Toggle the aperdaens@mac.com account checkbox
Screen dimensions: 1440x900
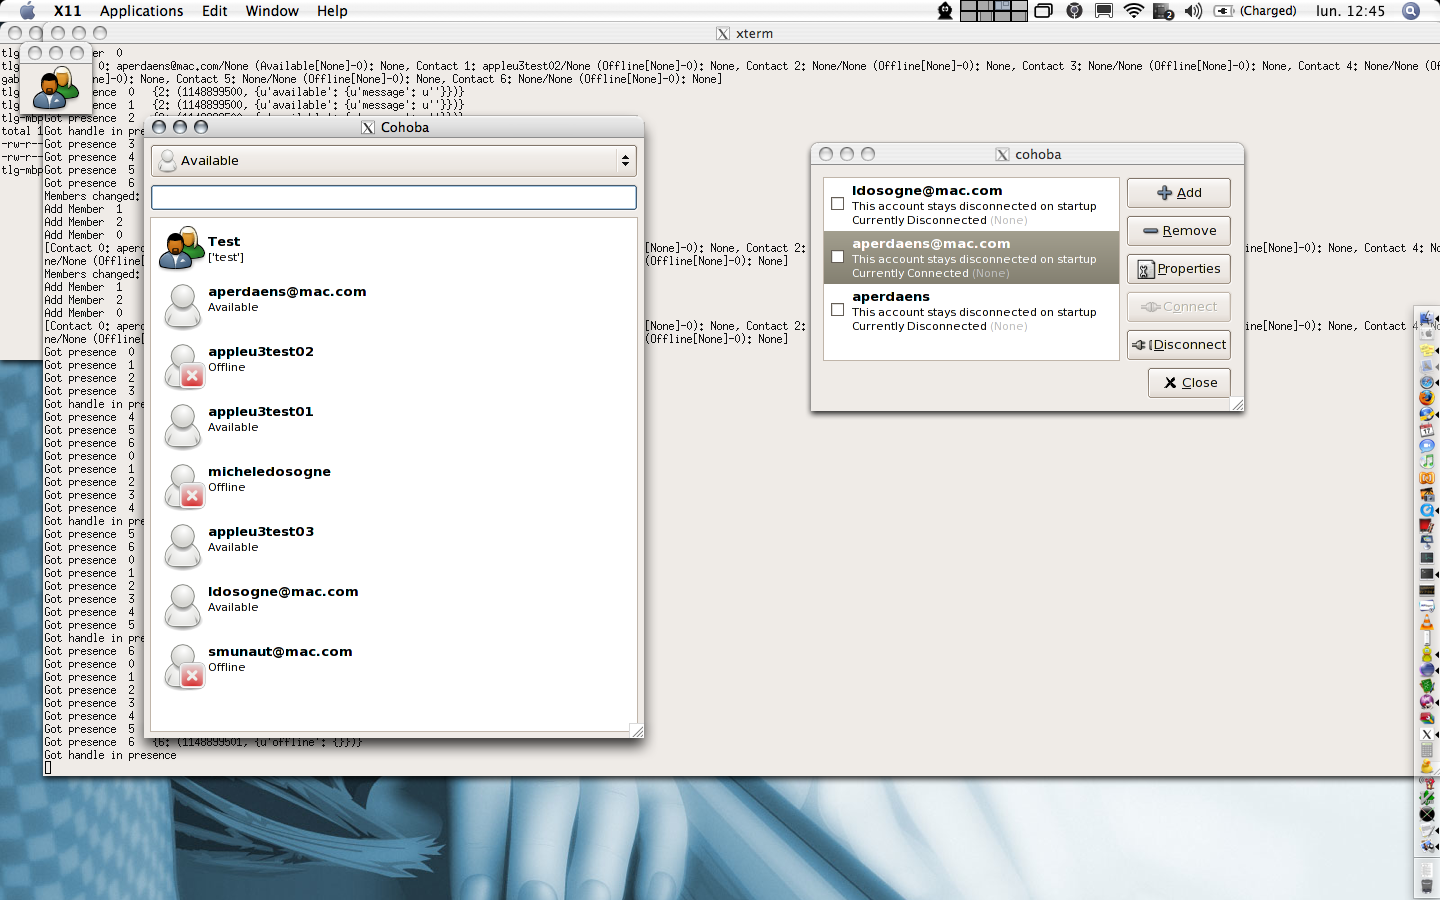click(838, 257)
